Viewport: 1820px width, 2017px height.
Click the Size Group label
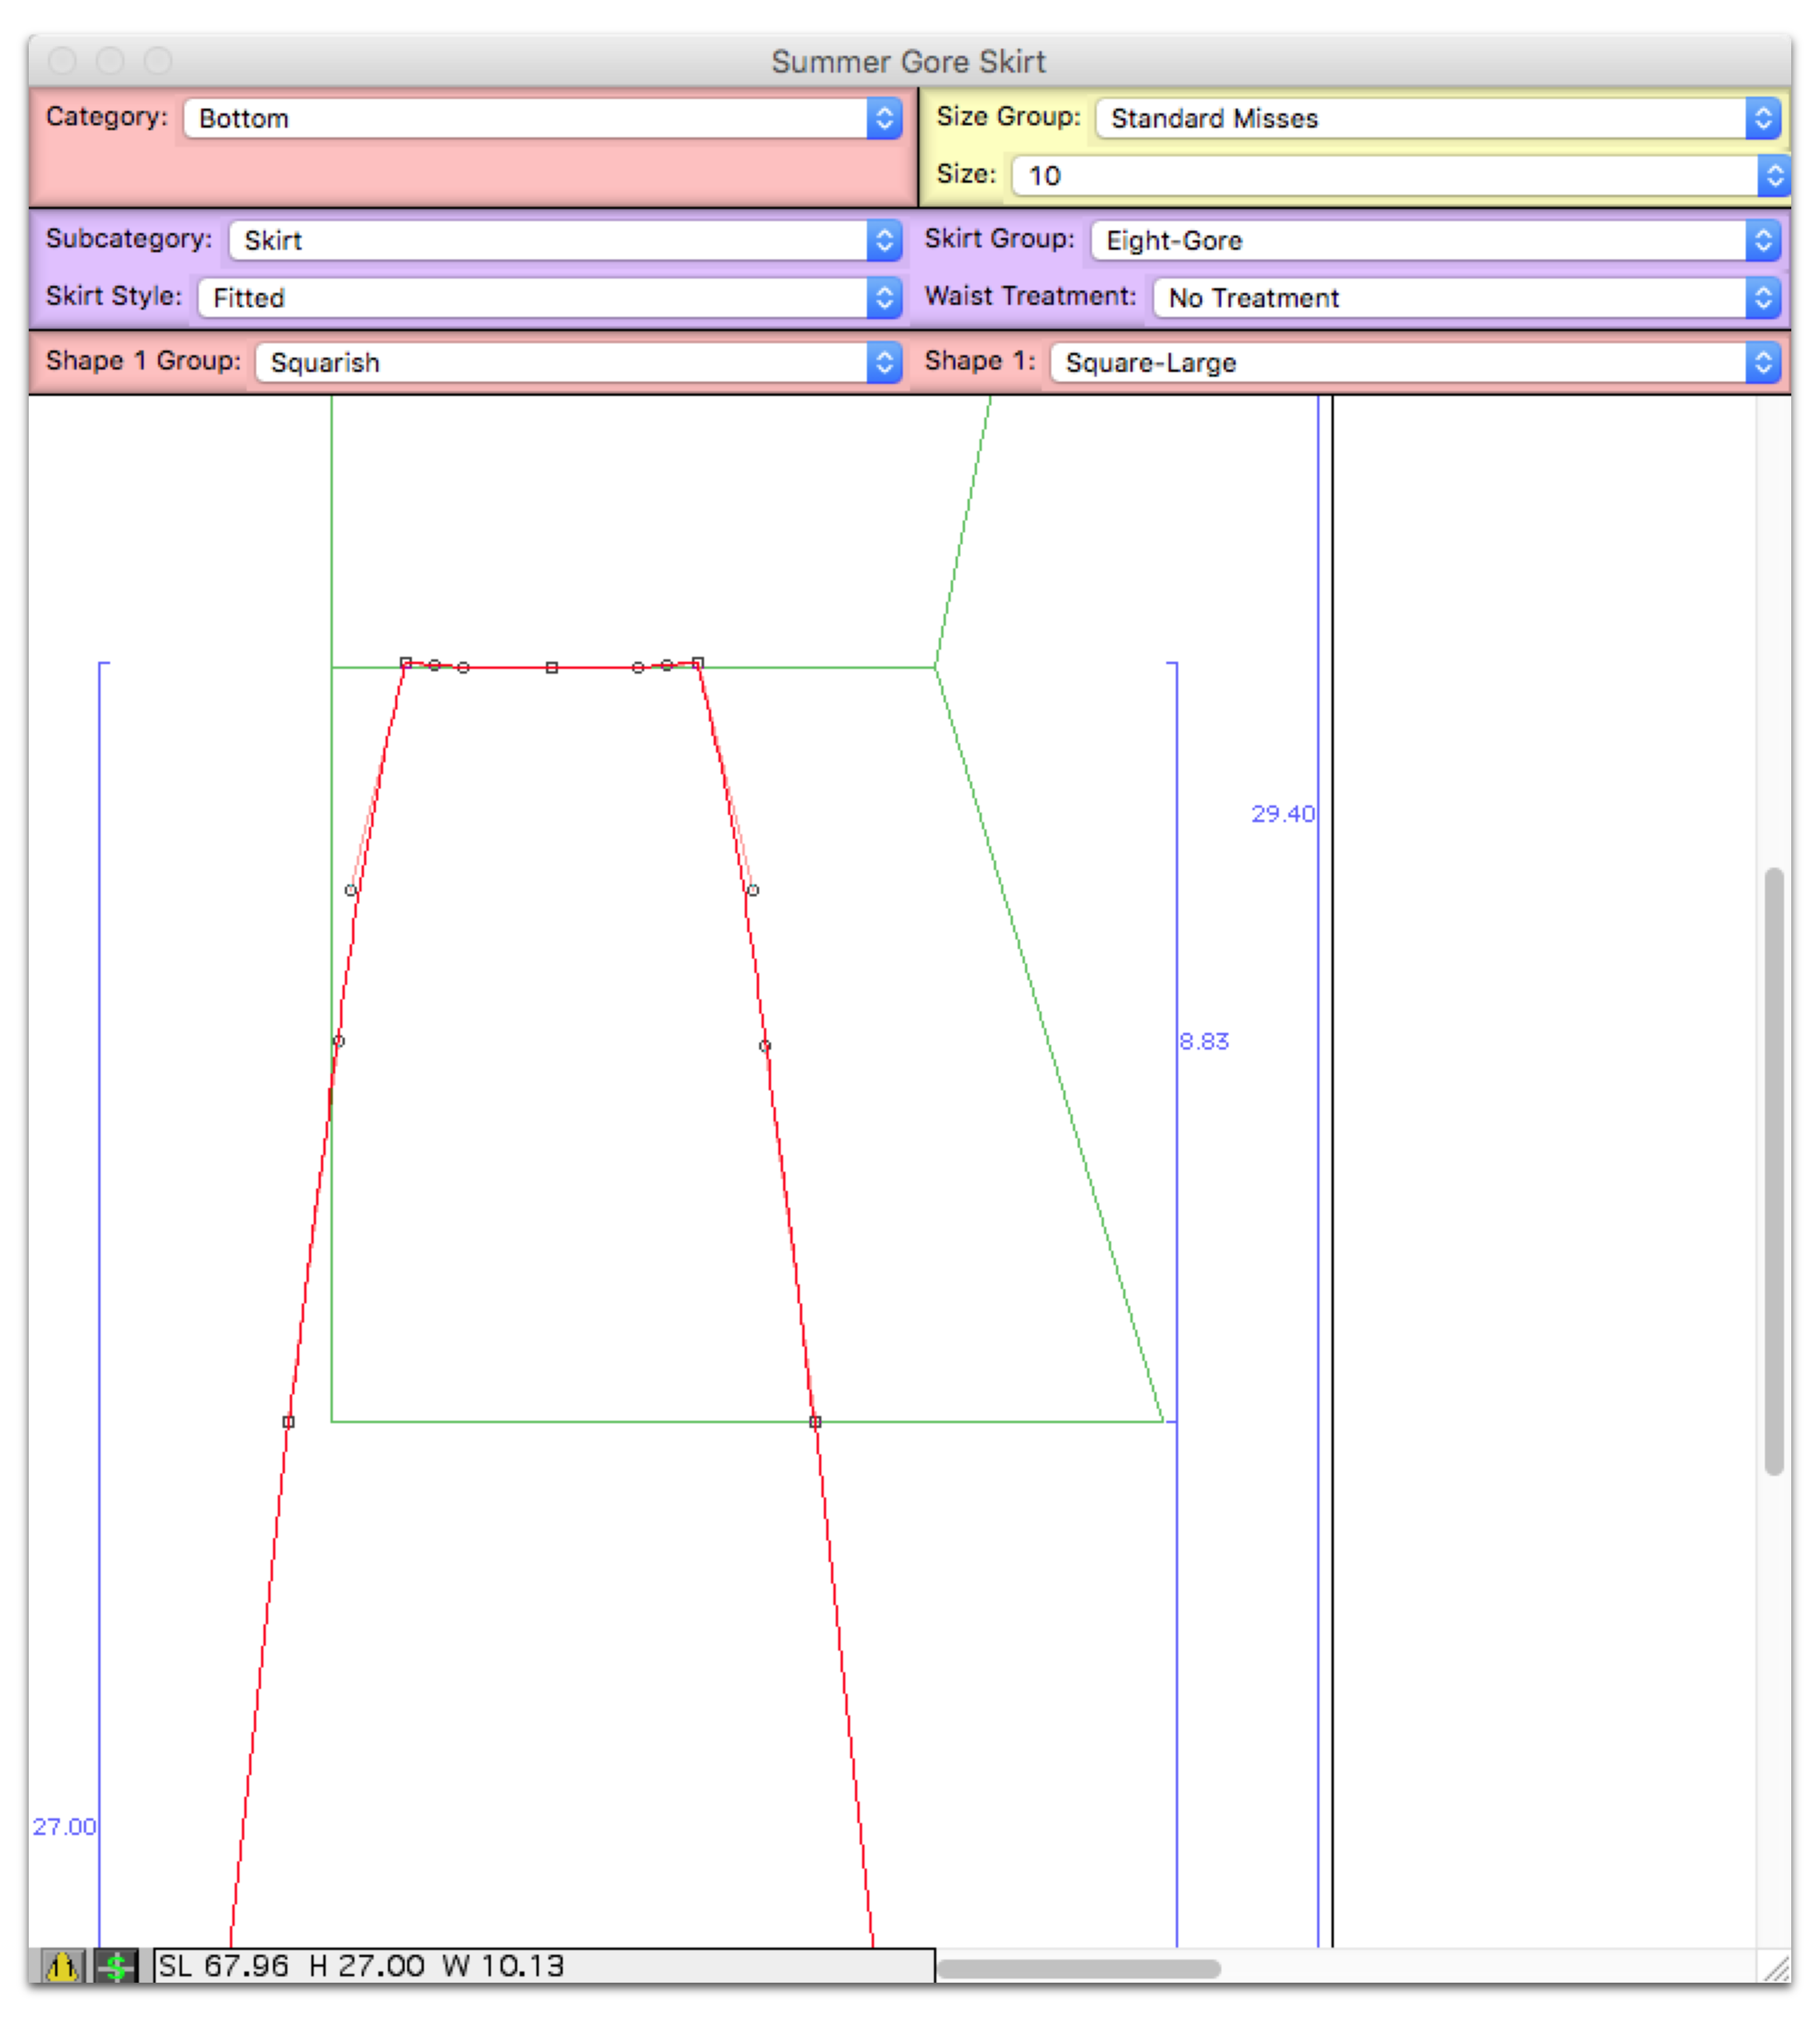coord(1008,116)
